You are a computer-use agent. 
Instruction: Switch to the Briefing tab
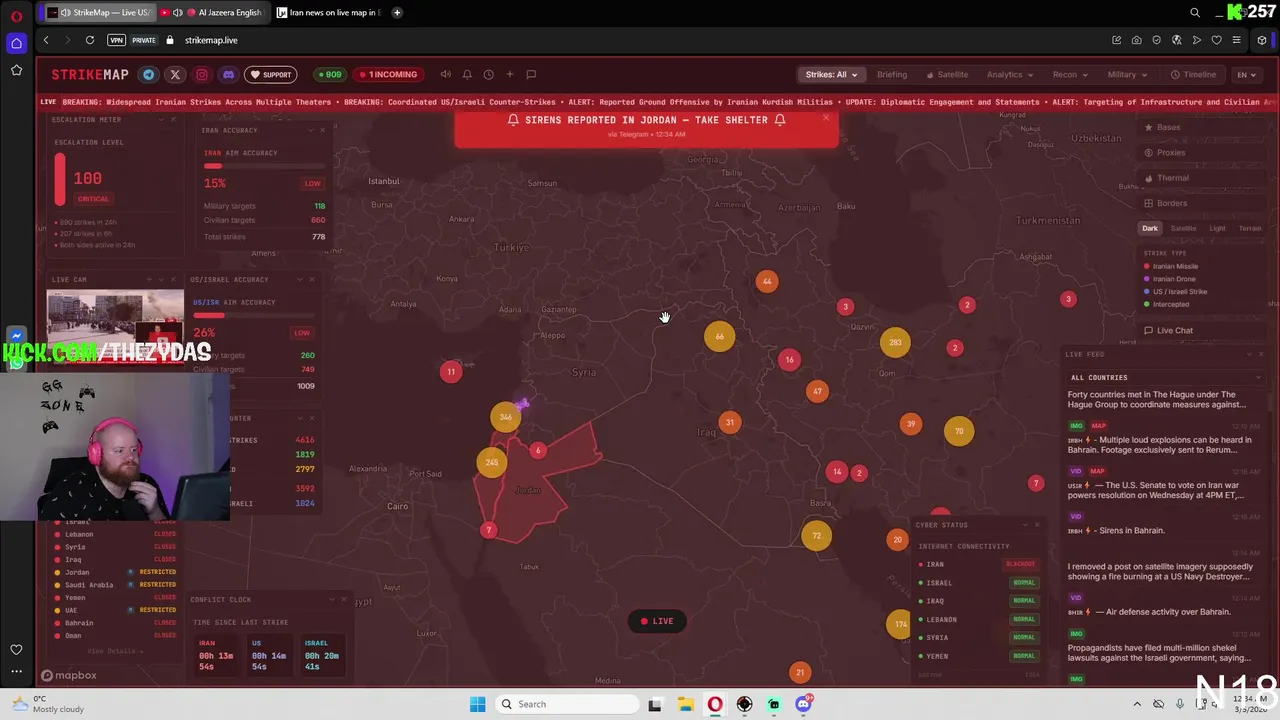click(x=892, y=74)
